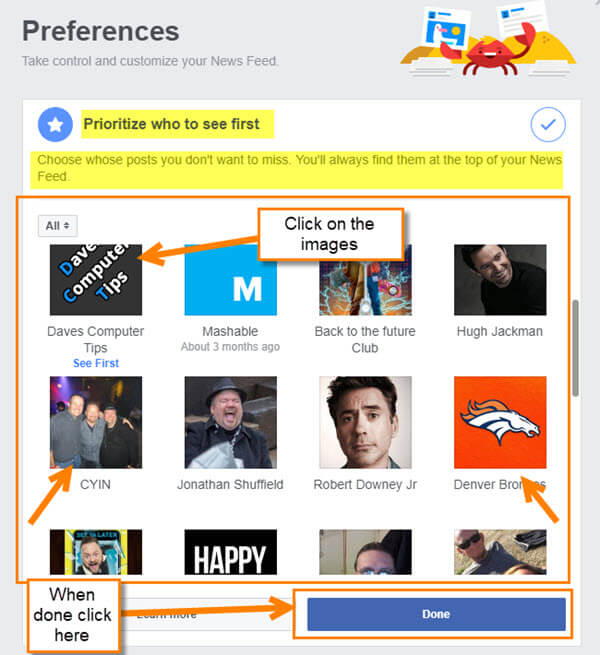The image size is (600, 655).
Task: Choose Jonathan Shuffield's profile picture
Action: tap(231, 422)
